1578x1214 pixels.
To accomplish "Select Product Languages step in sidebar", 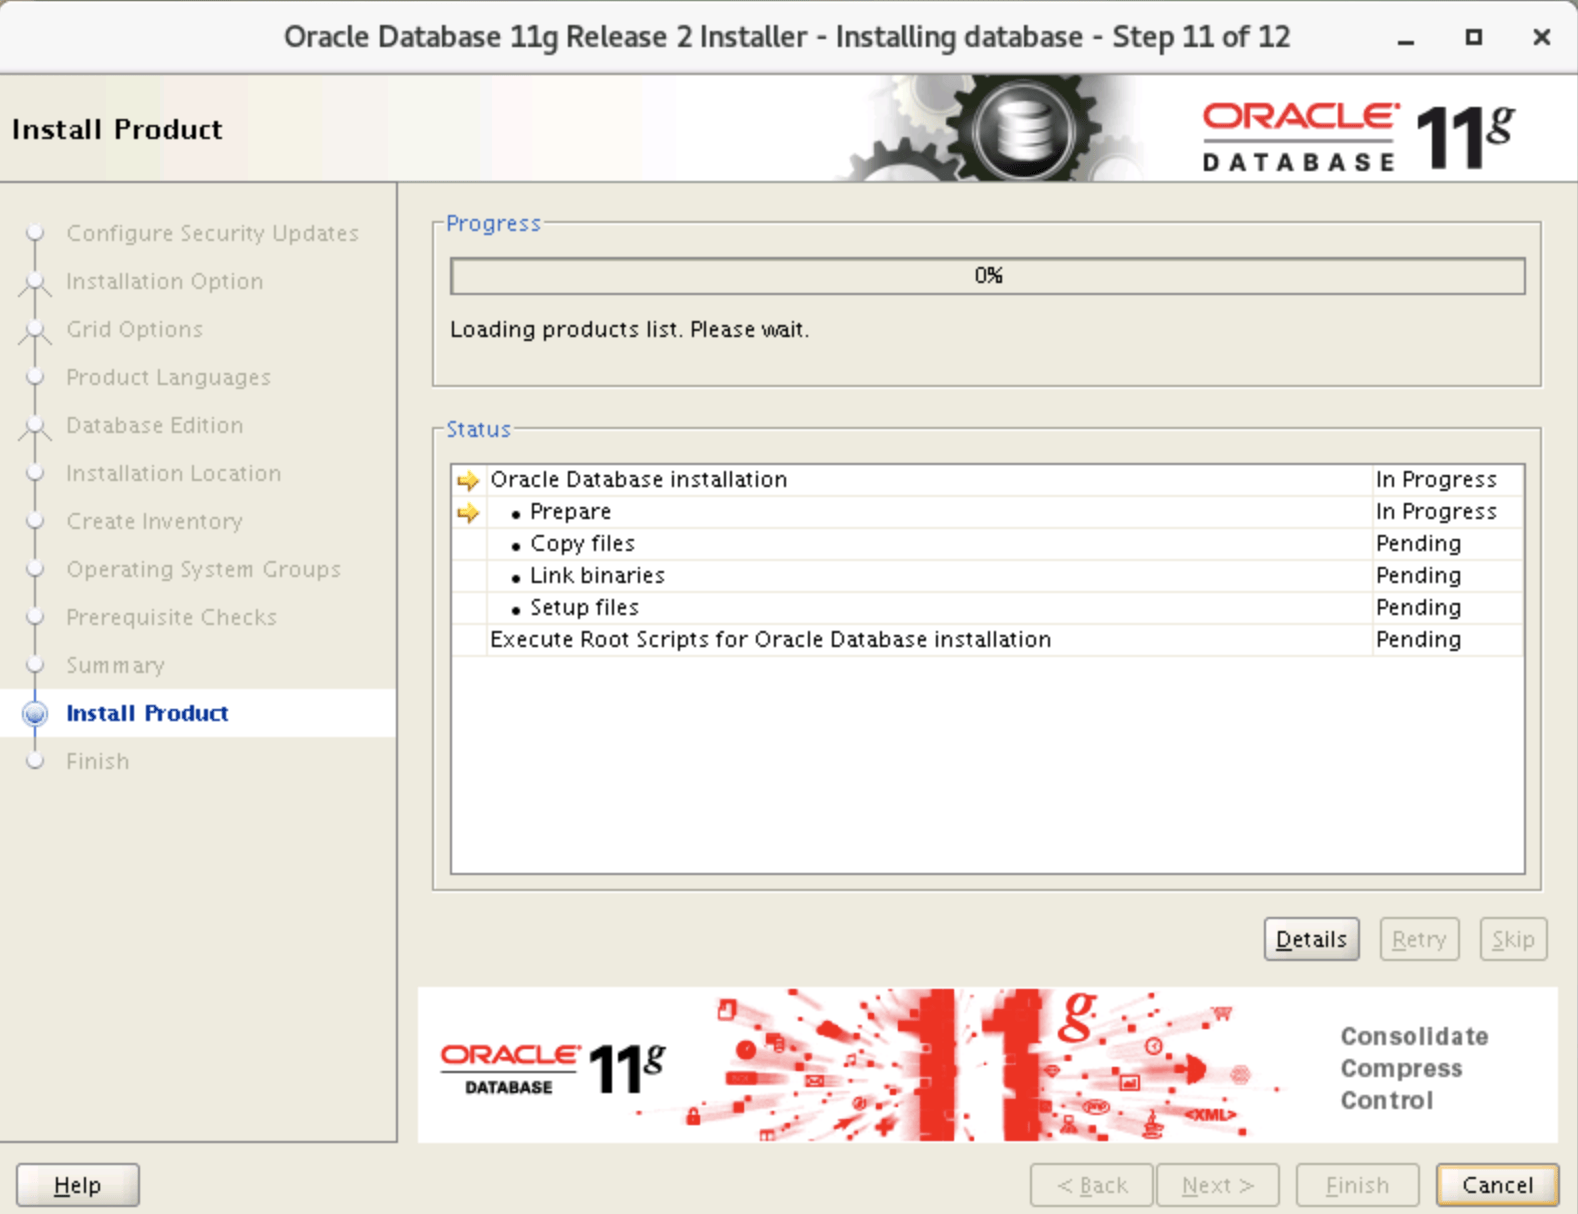I will tap(168, 377).
